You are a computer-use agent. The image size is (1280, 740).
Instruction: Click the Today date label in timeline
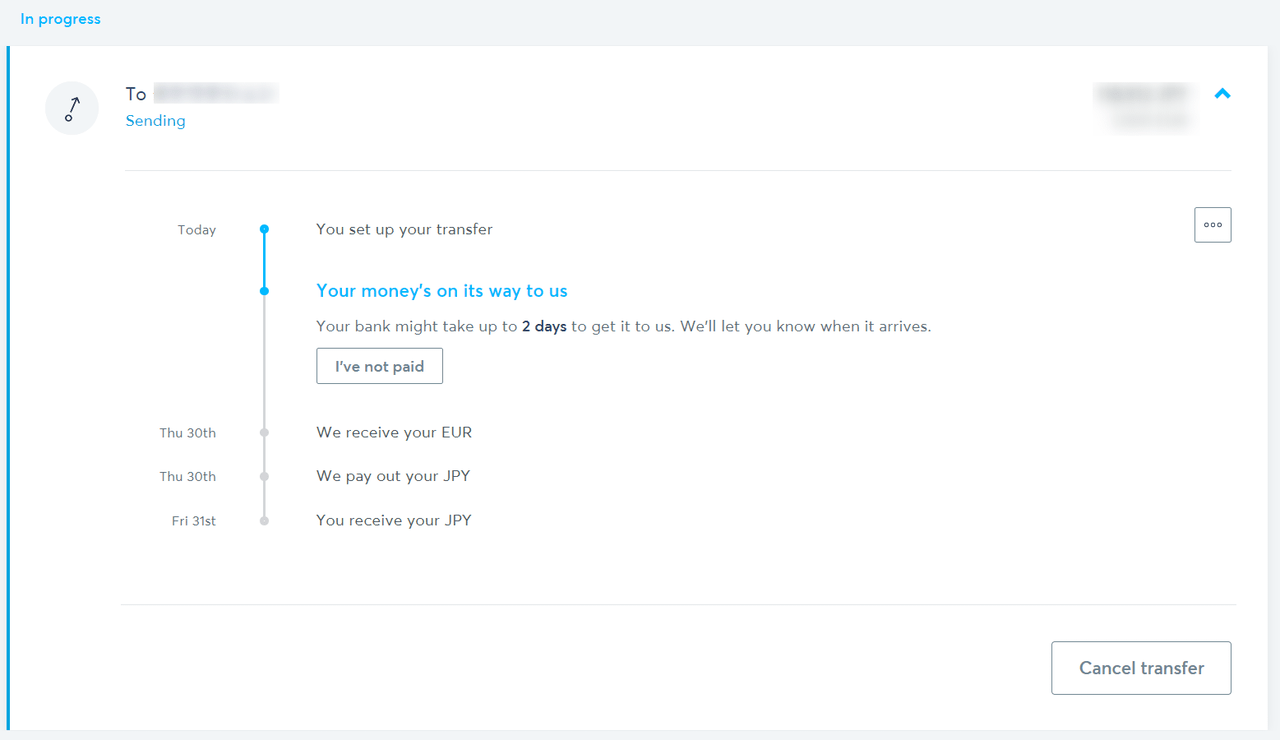[x=196, y=230]
